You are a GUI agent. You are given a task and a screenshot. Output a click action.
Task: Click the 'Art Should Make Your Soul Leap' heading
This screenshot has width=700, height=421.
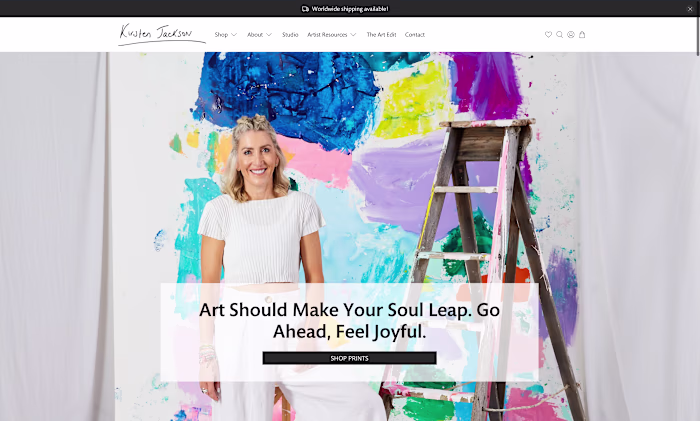350,321
